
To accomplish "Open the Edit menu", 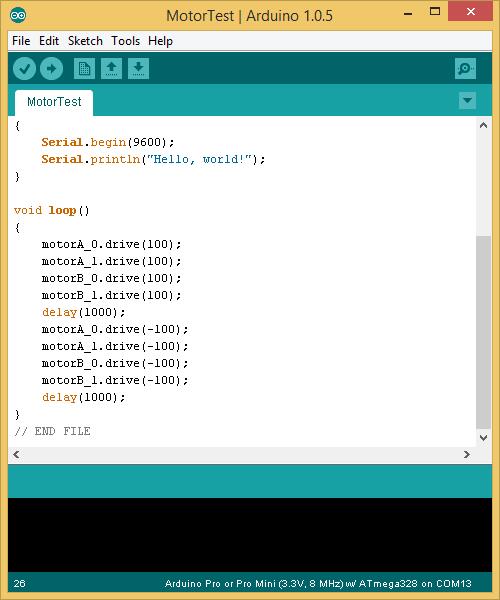I will [49, 41].
